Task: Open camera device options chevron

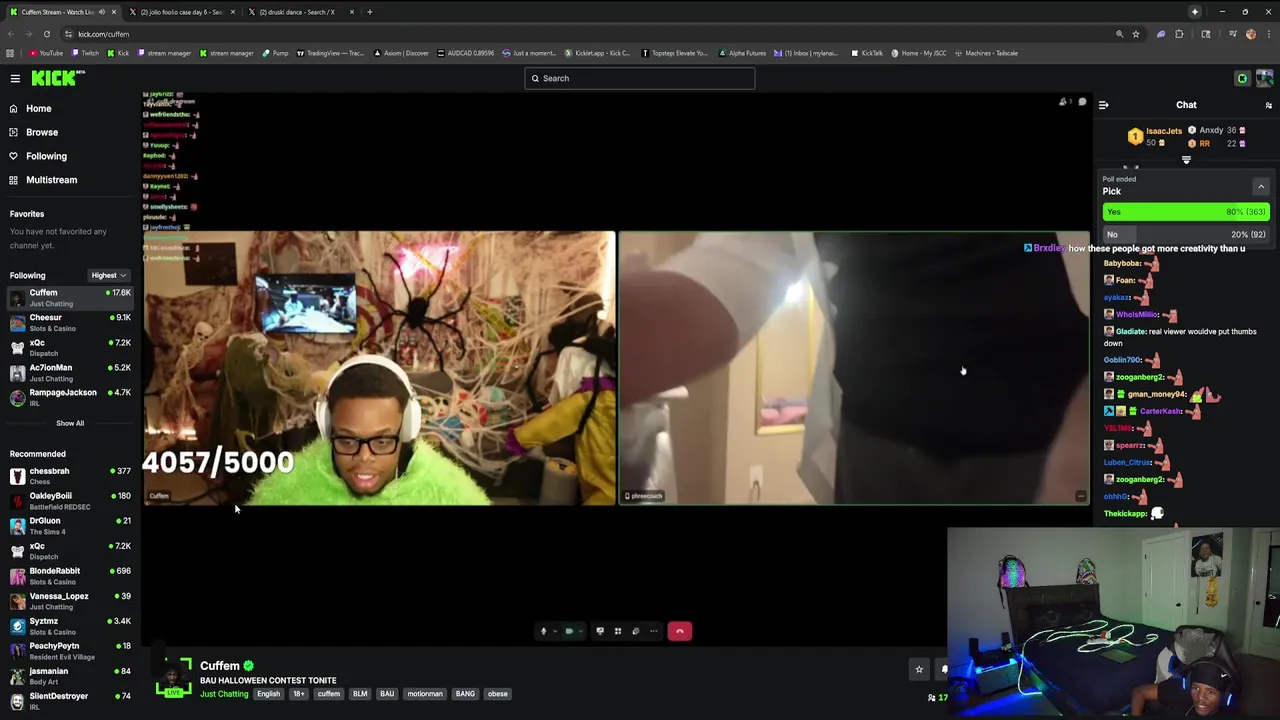Action: pos(582,631)
